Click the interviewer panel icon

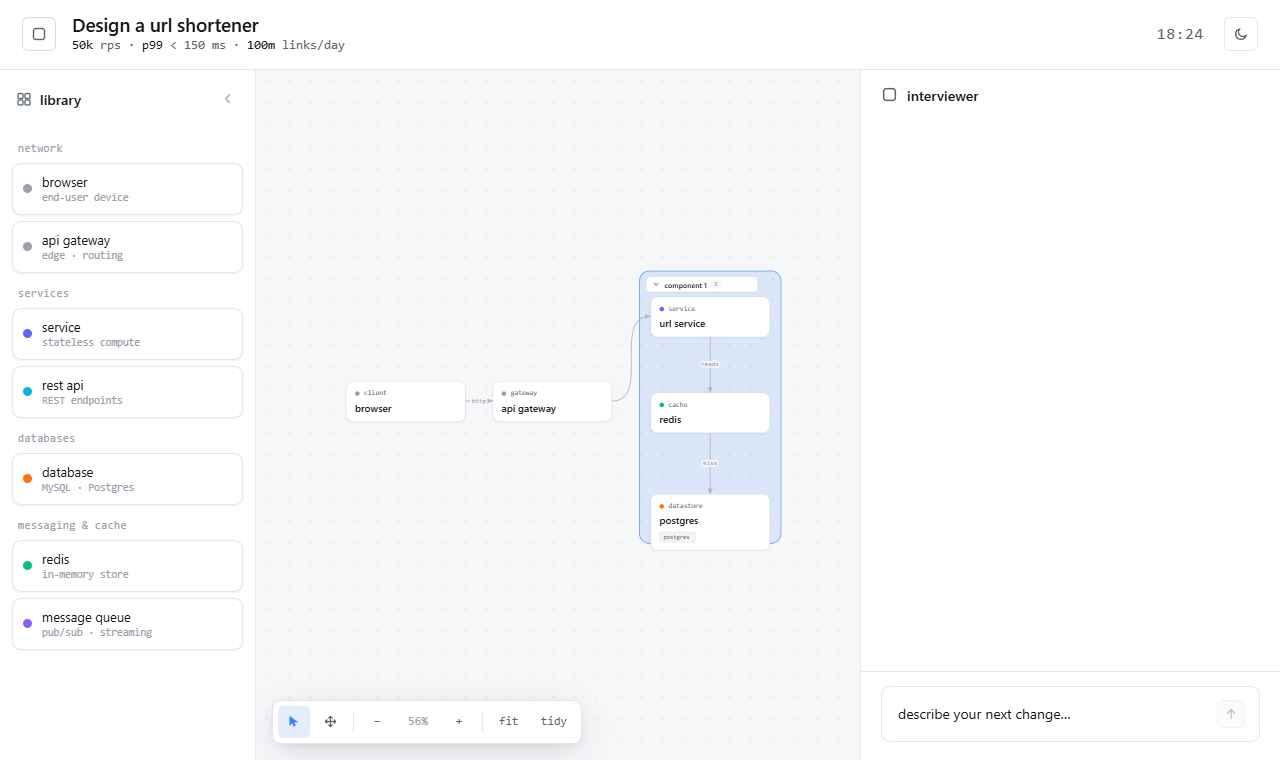pos(889,95)
